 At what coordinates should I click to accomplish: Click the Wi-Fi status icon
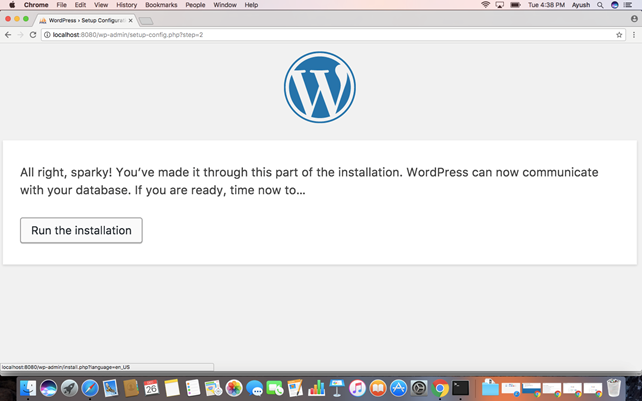[486, 5]
